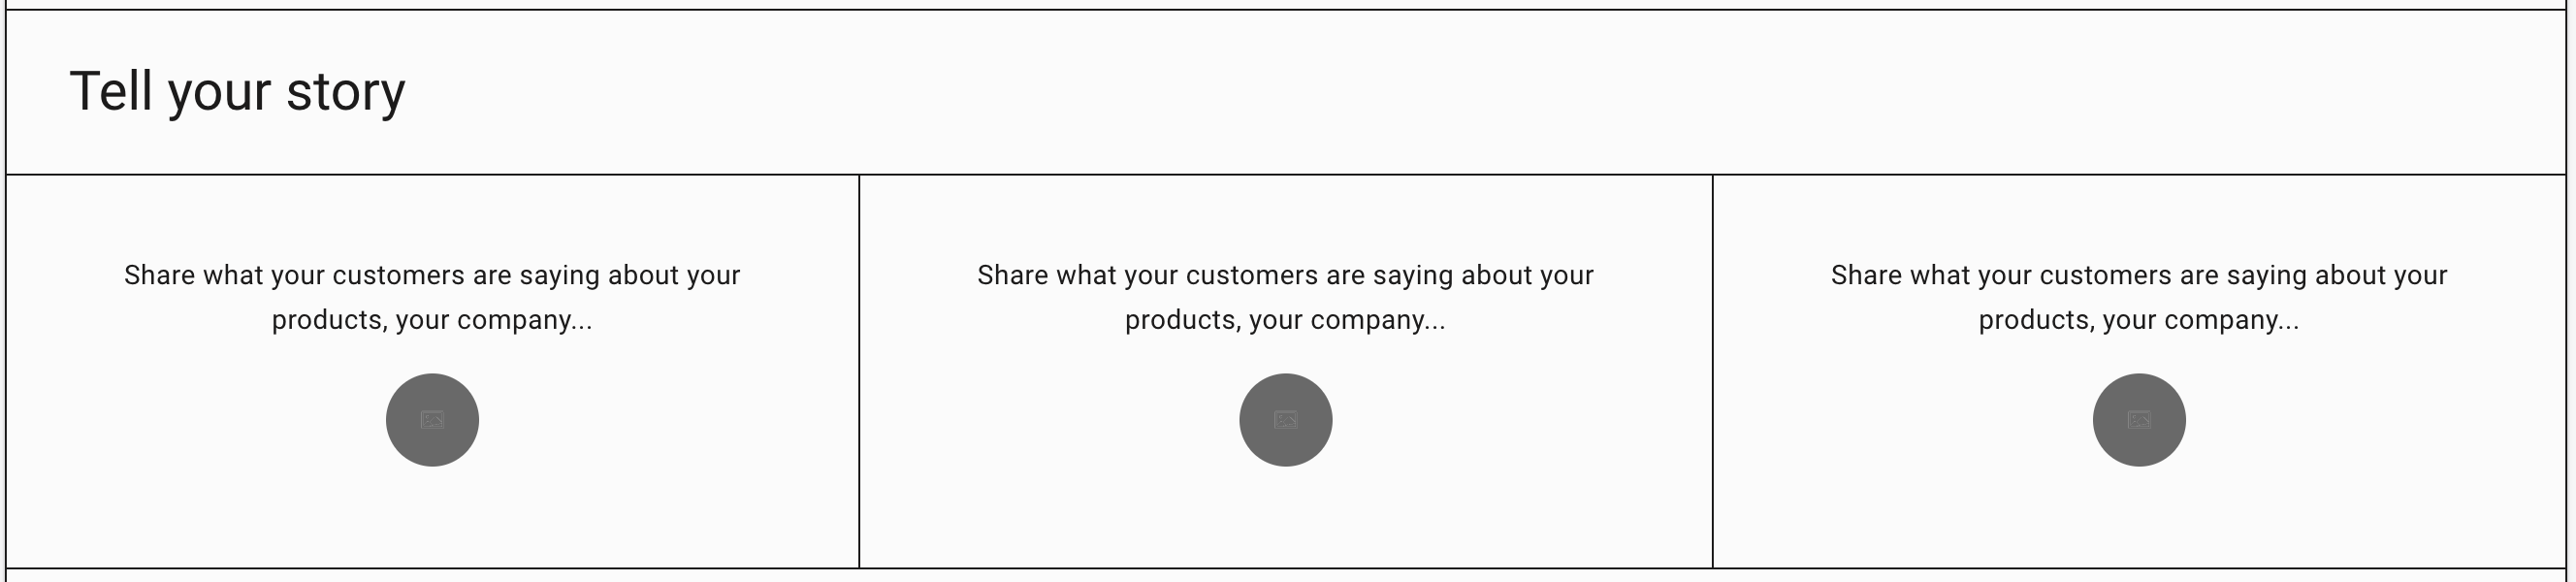
Task: Click blank area above third testimonial text
Action: coord(2139,218)
